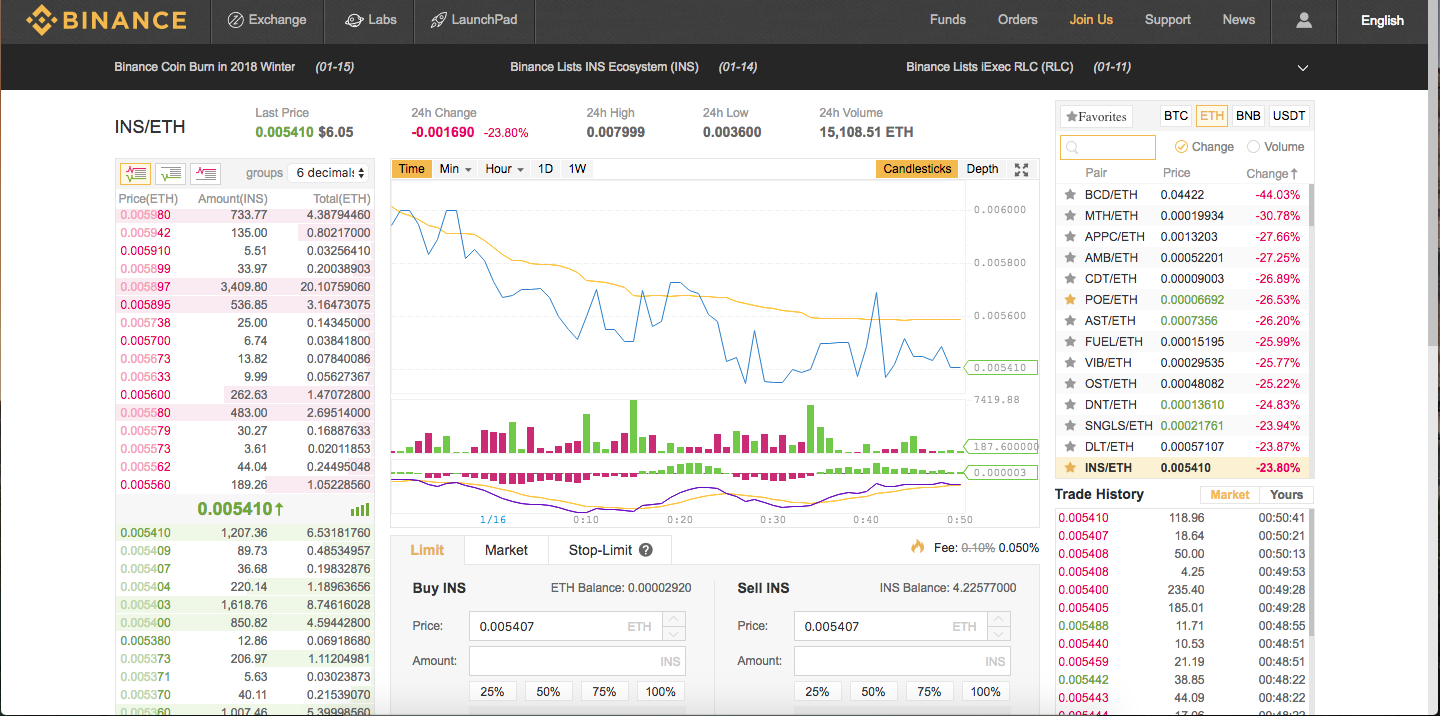Star the APPC/ETH pair
The width and height of the screenshot is (1440, 716).
tap(1070, 237)
